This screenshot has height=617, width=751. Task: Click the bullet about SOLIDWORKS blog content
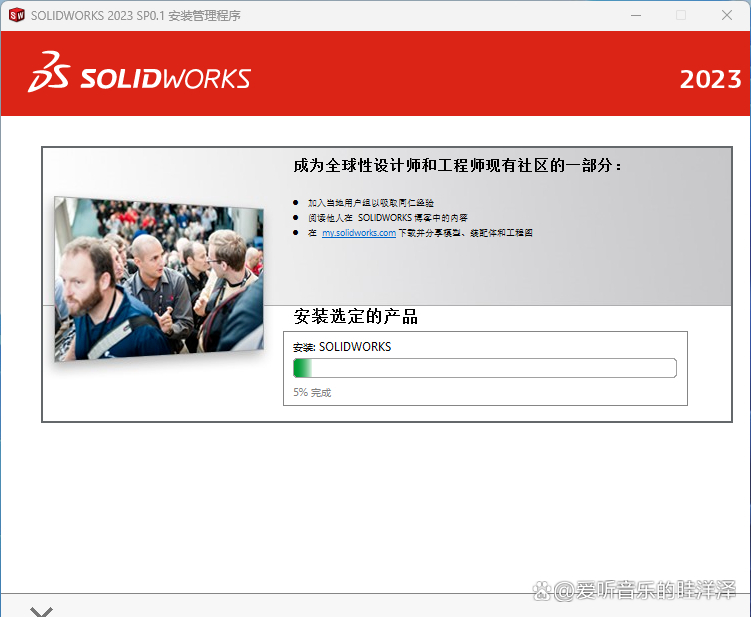pos(387,218)
